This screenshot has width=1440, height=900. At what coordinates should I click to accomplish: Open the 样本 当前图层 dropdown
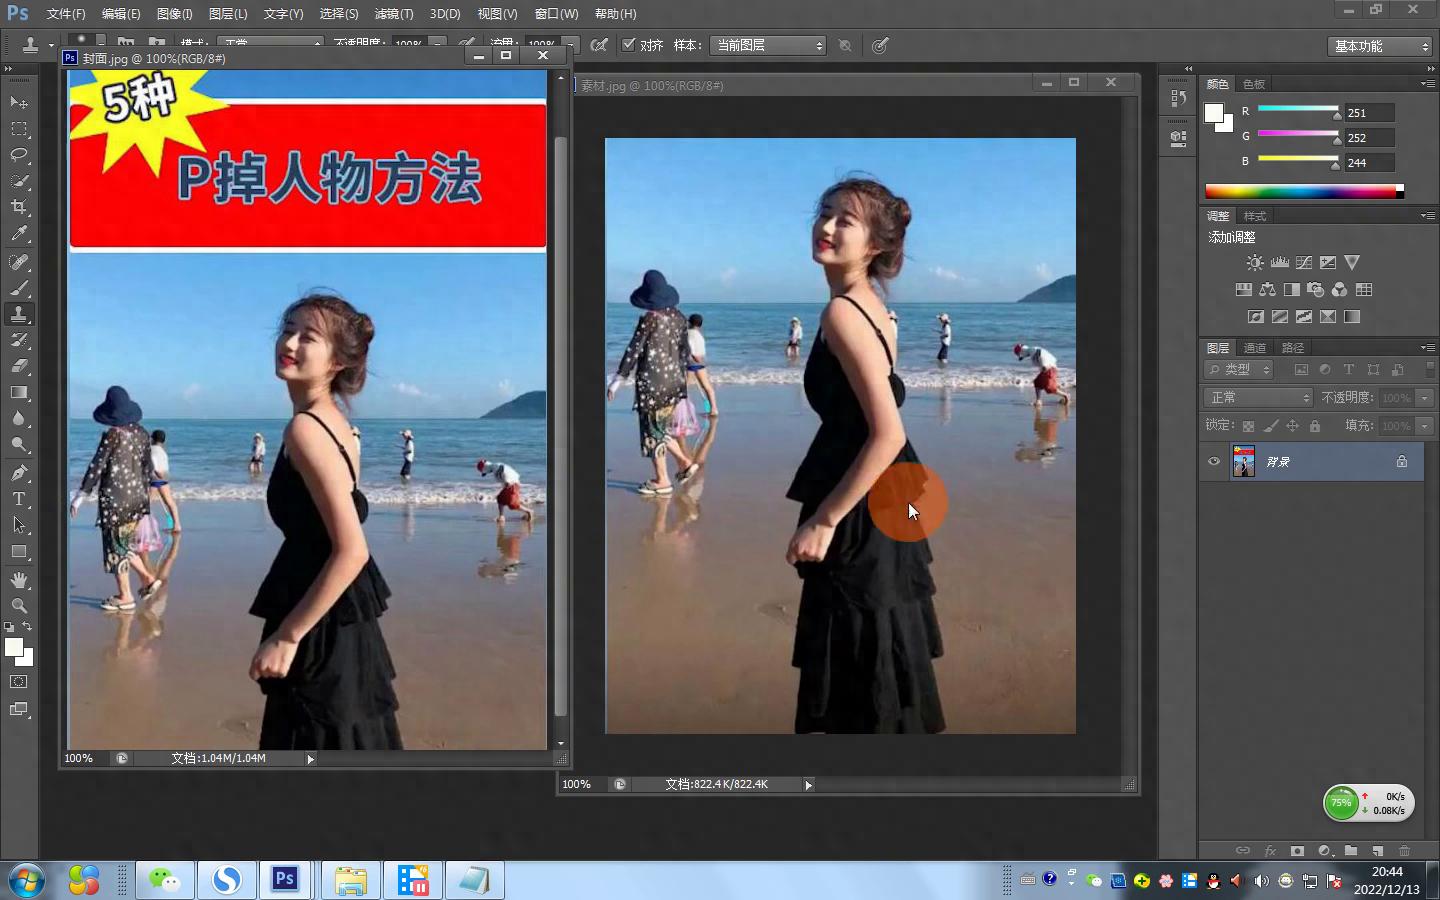tap(768, 45)
